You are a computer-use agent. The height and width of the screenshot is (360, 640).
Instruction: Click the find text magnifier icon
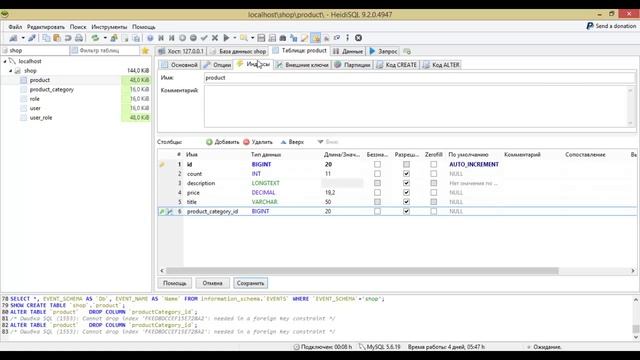pos(244,38)
